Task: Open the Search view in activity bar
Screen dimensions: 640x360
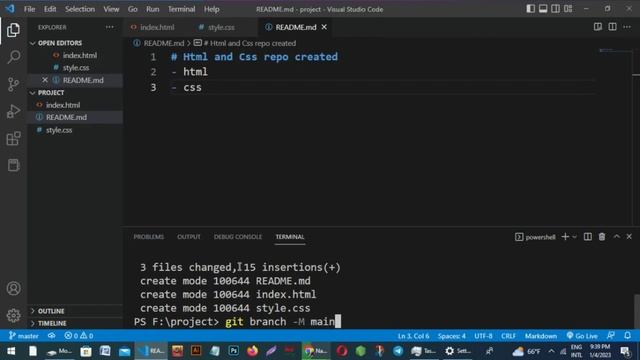Action: pos(13,57)
